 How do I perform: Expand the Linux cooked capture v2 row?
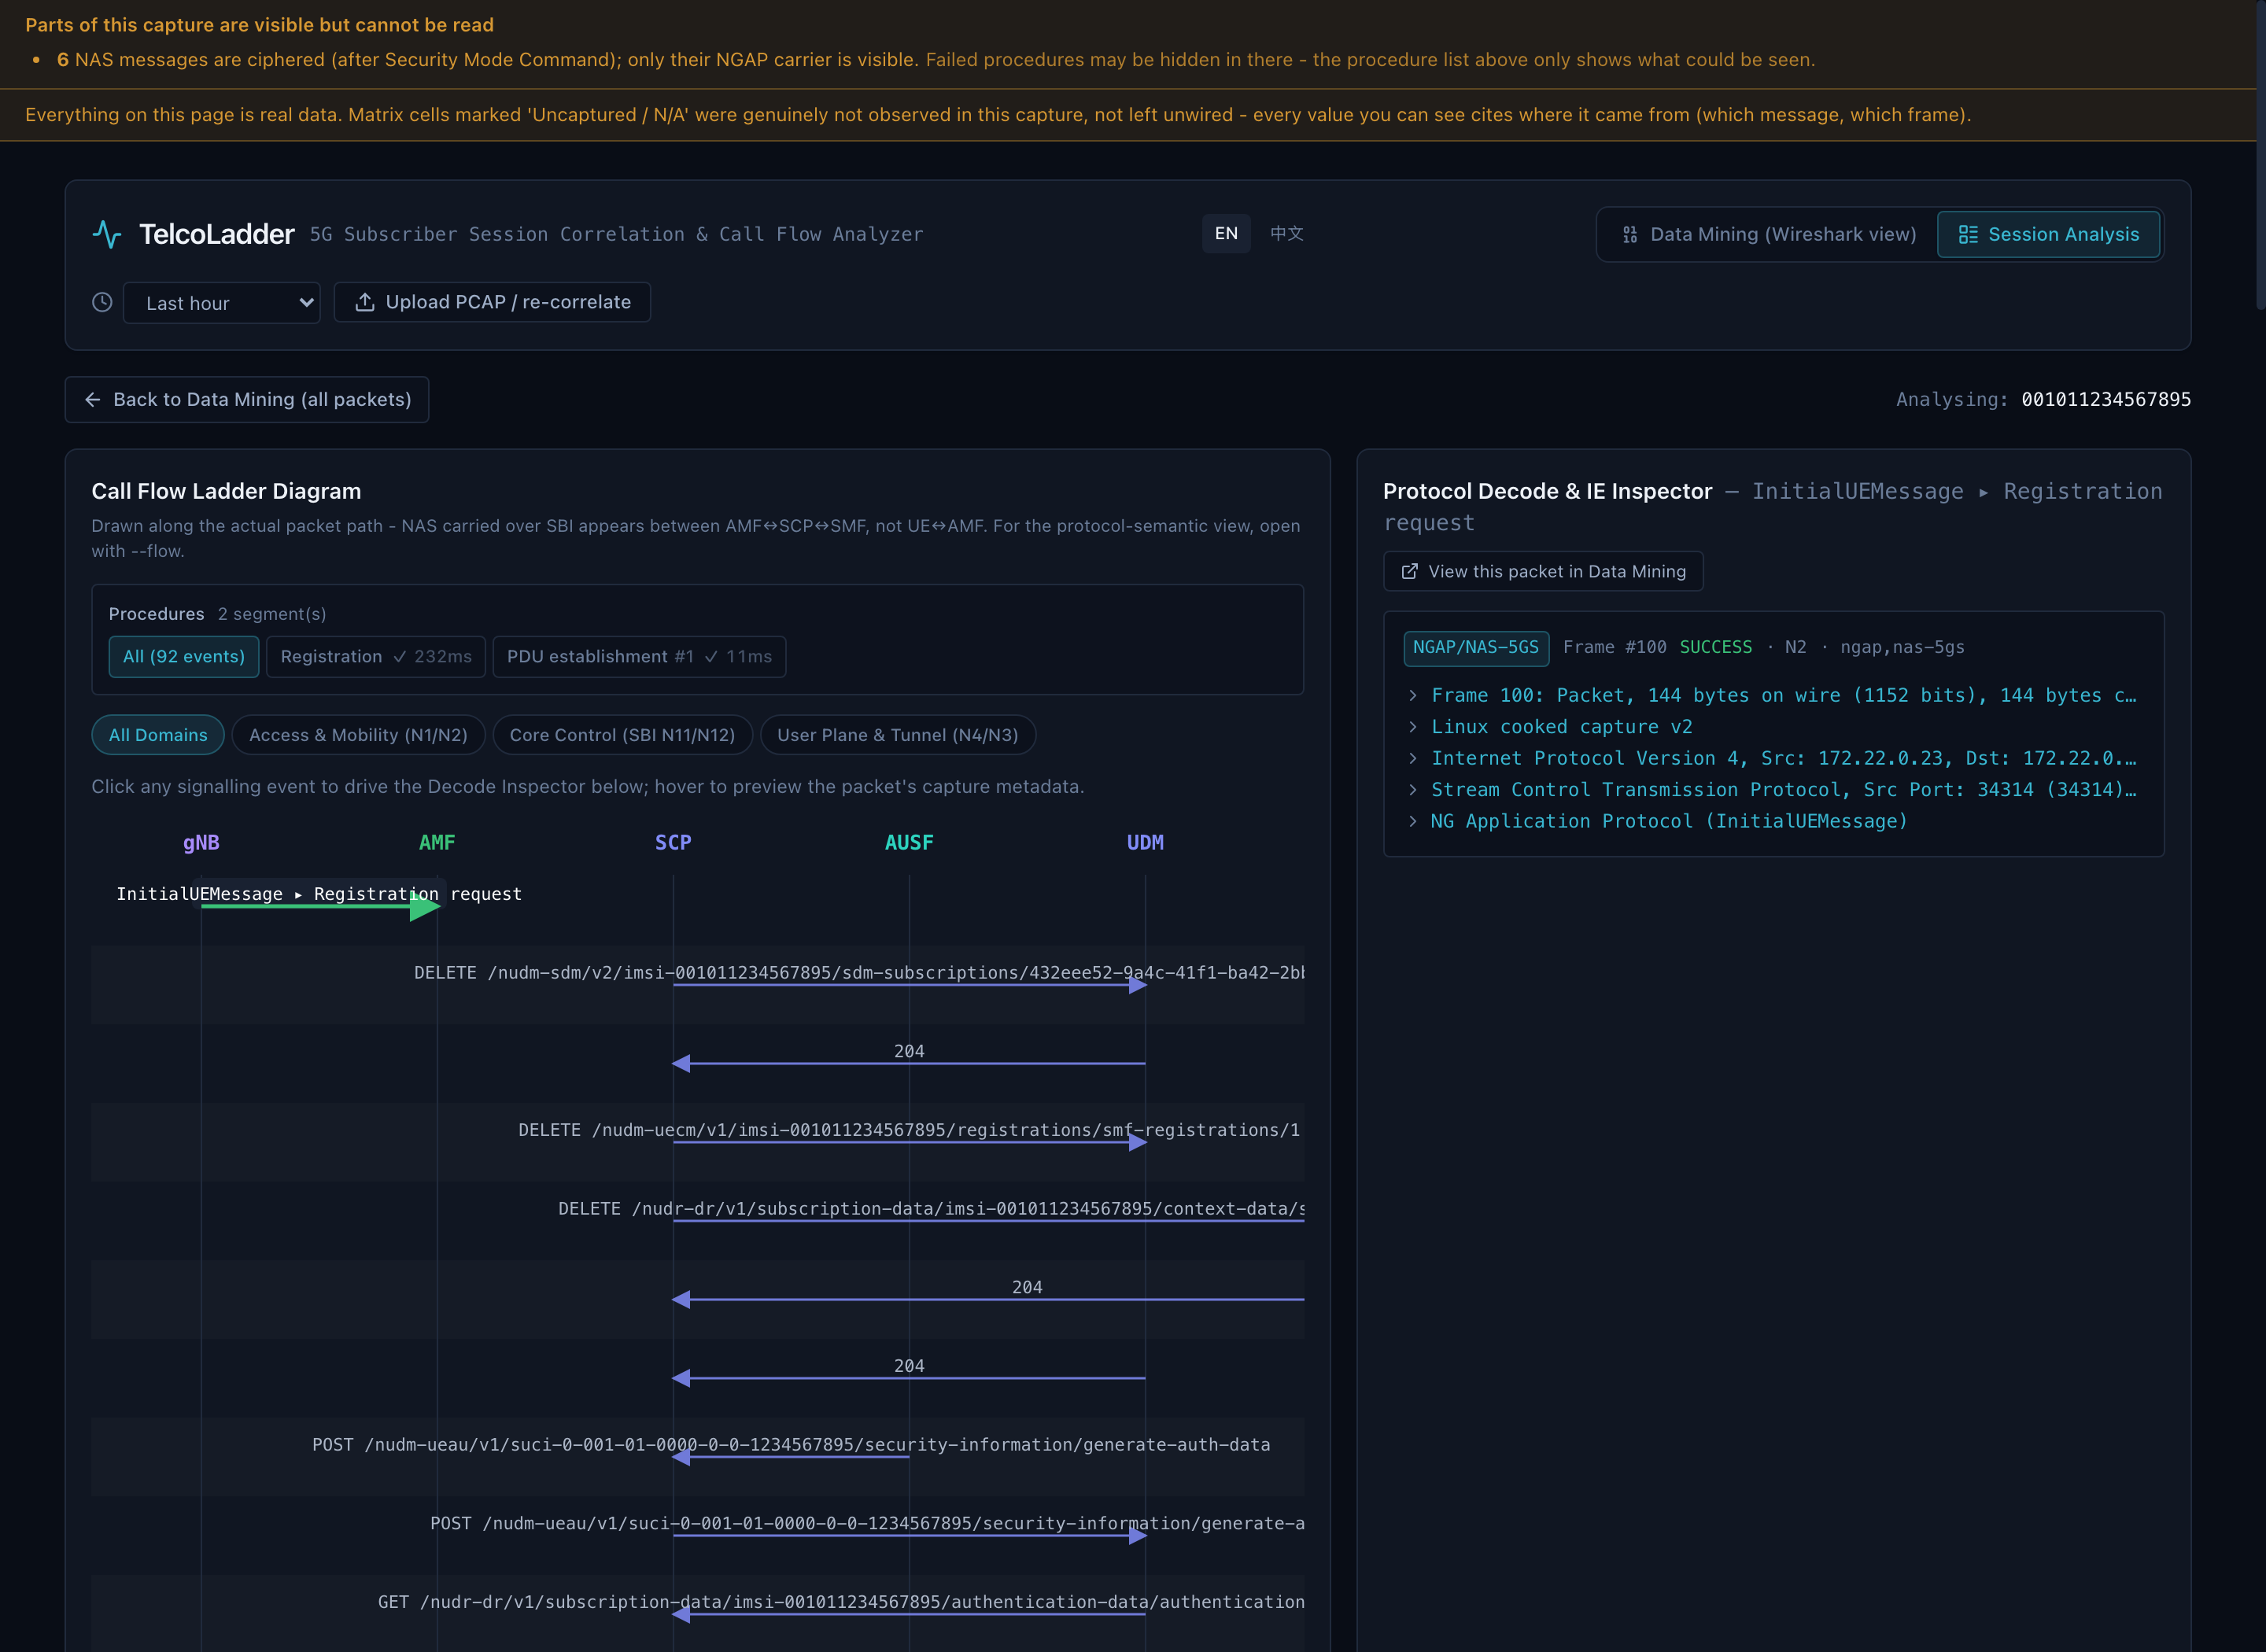(x=1773, y=727)
